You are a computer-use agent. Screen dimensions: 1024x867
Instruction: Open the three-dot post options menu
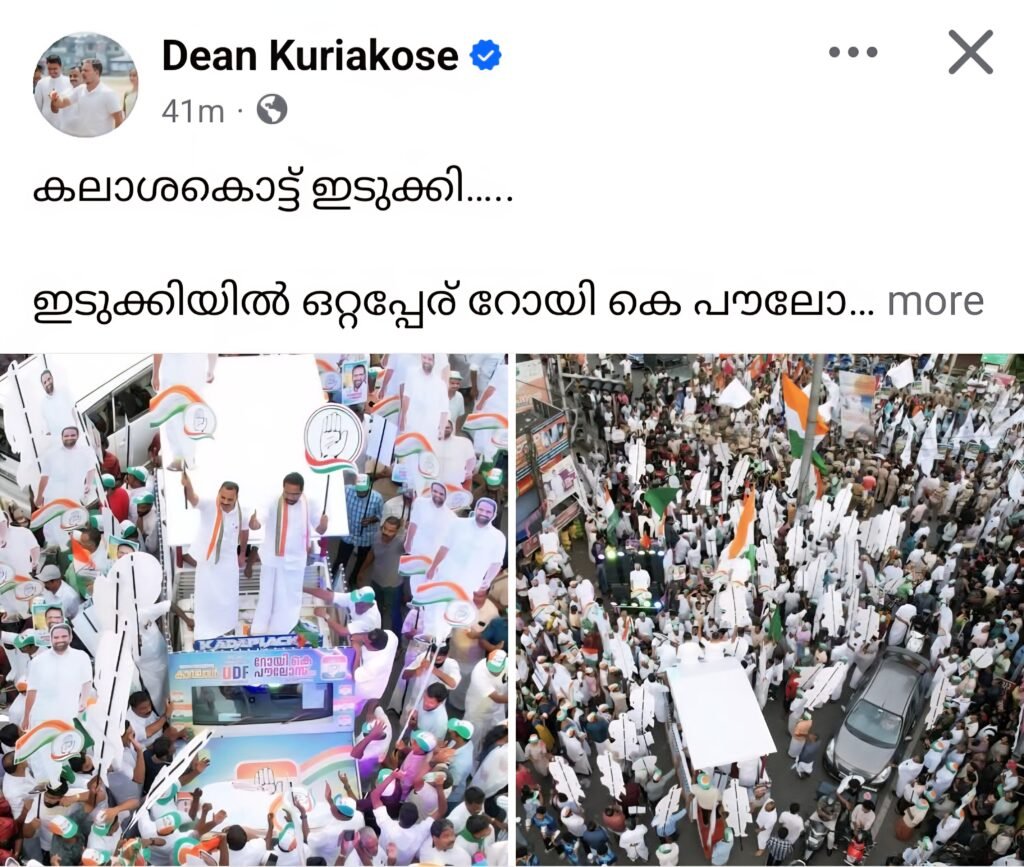[853, 52]
